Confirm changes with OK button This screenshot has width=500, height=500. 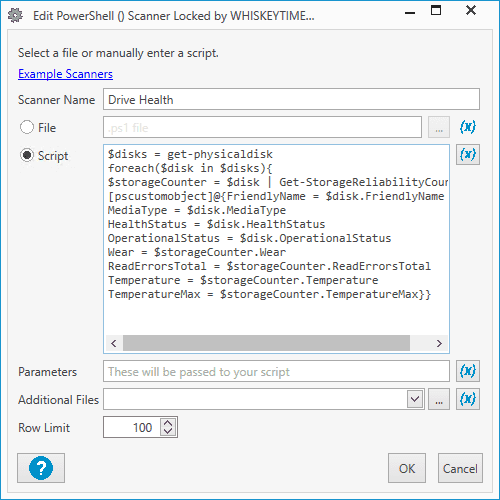point(407,468)
